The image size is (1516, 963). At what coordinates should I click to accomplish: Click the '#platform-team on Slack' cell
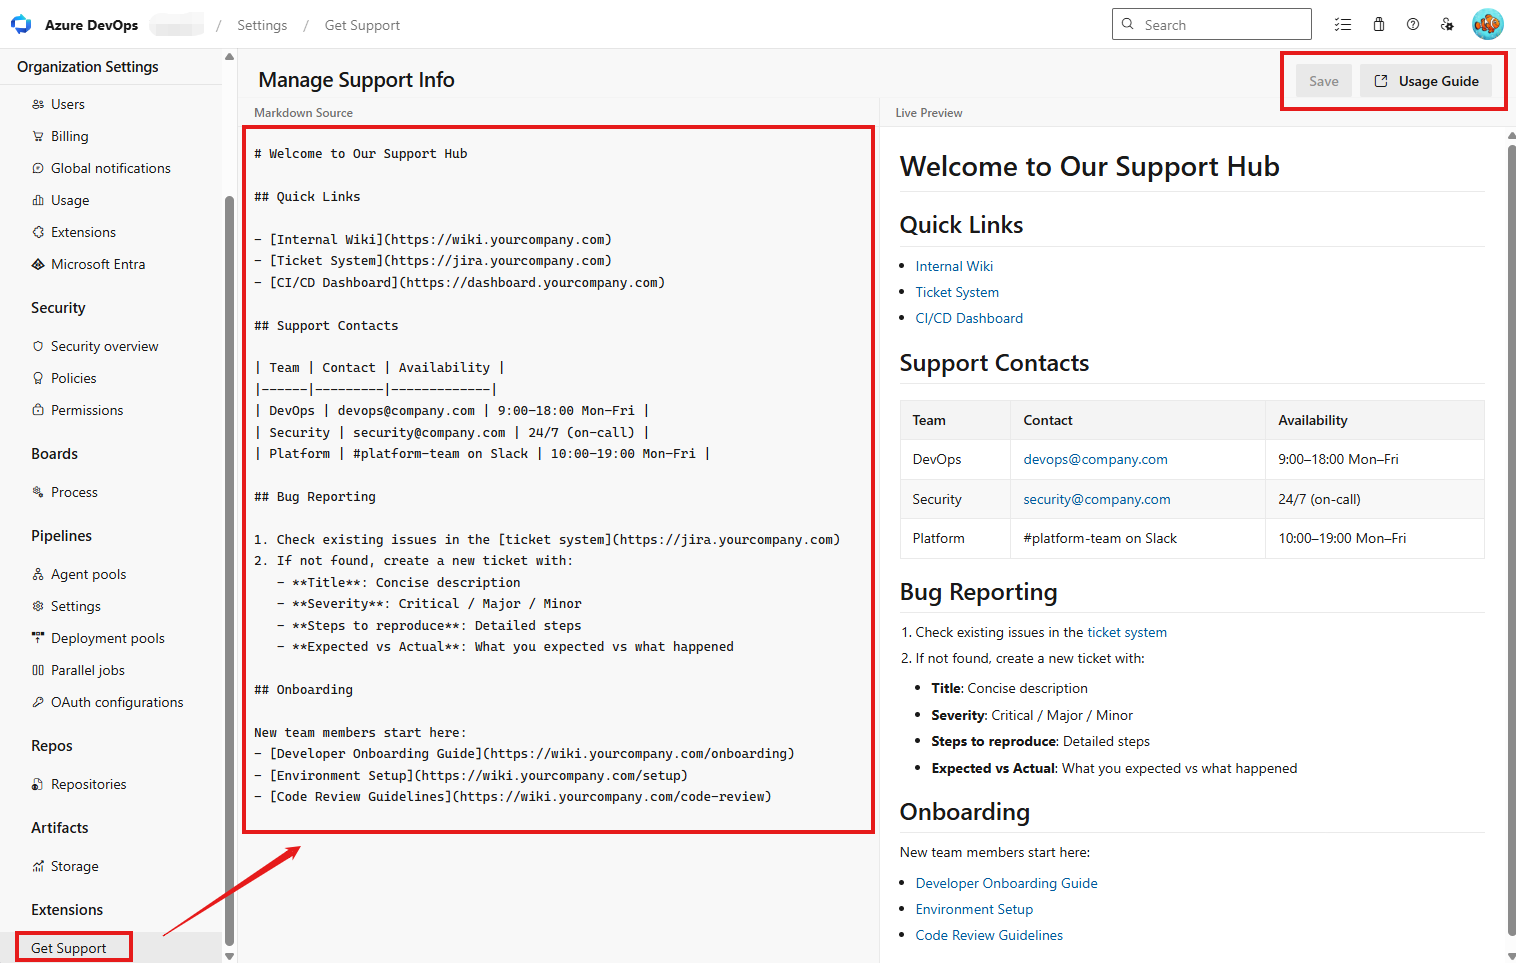1138,538
